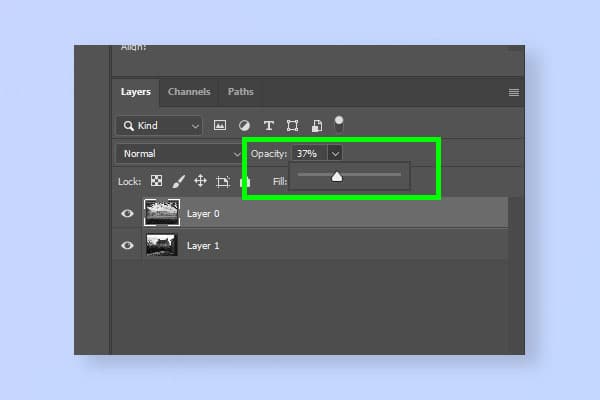Image resolution: width=600 pixels, height=400 pixels.
Task: Open the Normal blend mode dropdown
Action: coord(177,154)
